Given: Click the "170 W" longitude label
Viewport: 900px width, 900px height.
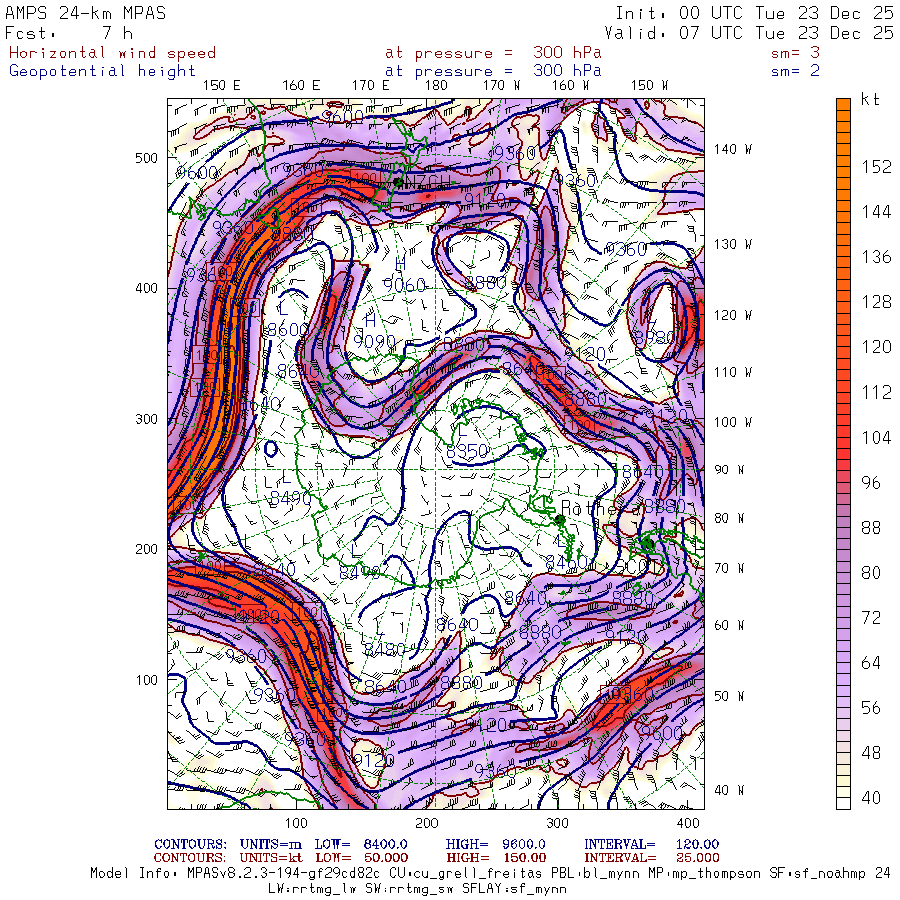Looking at the screenshot, I should click(501, 86).
